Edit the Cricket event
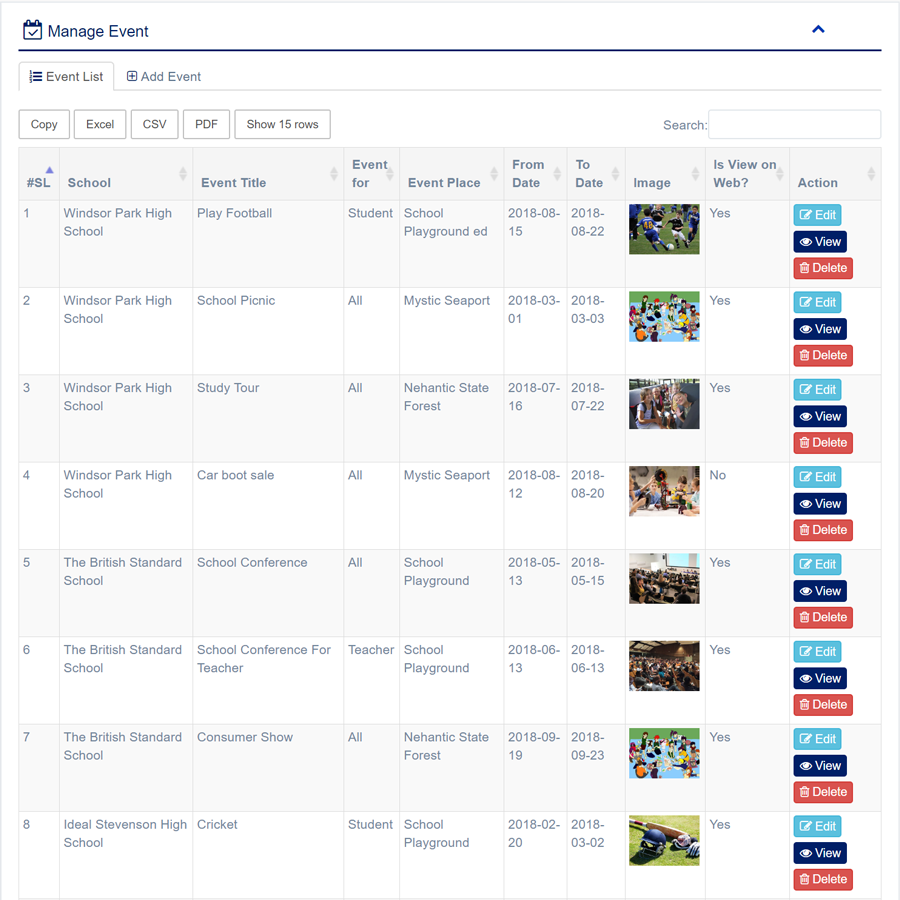900x900 pixels. 817,826
